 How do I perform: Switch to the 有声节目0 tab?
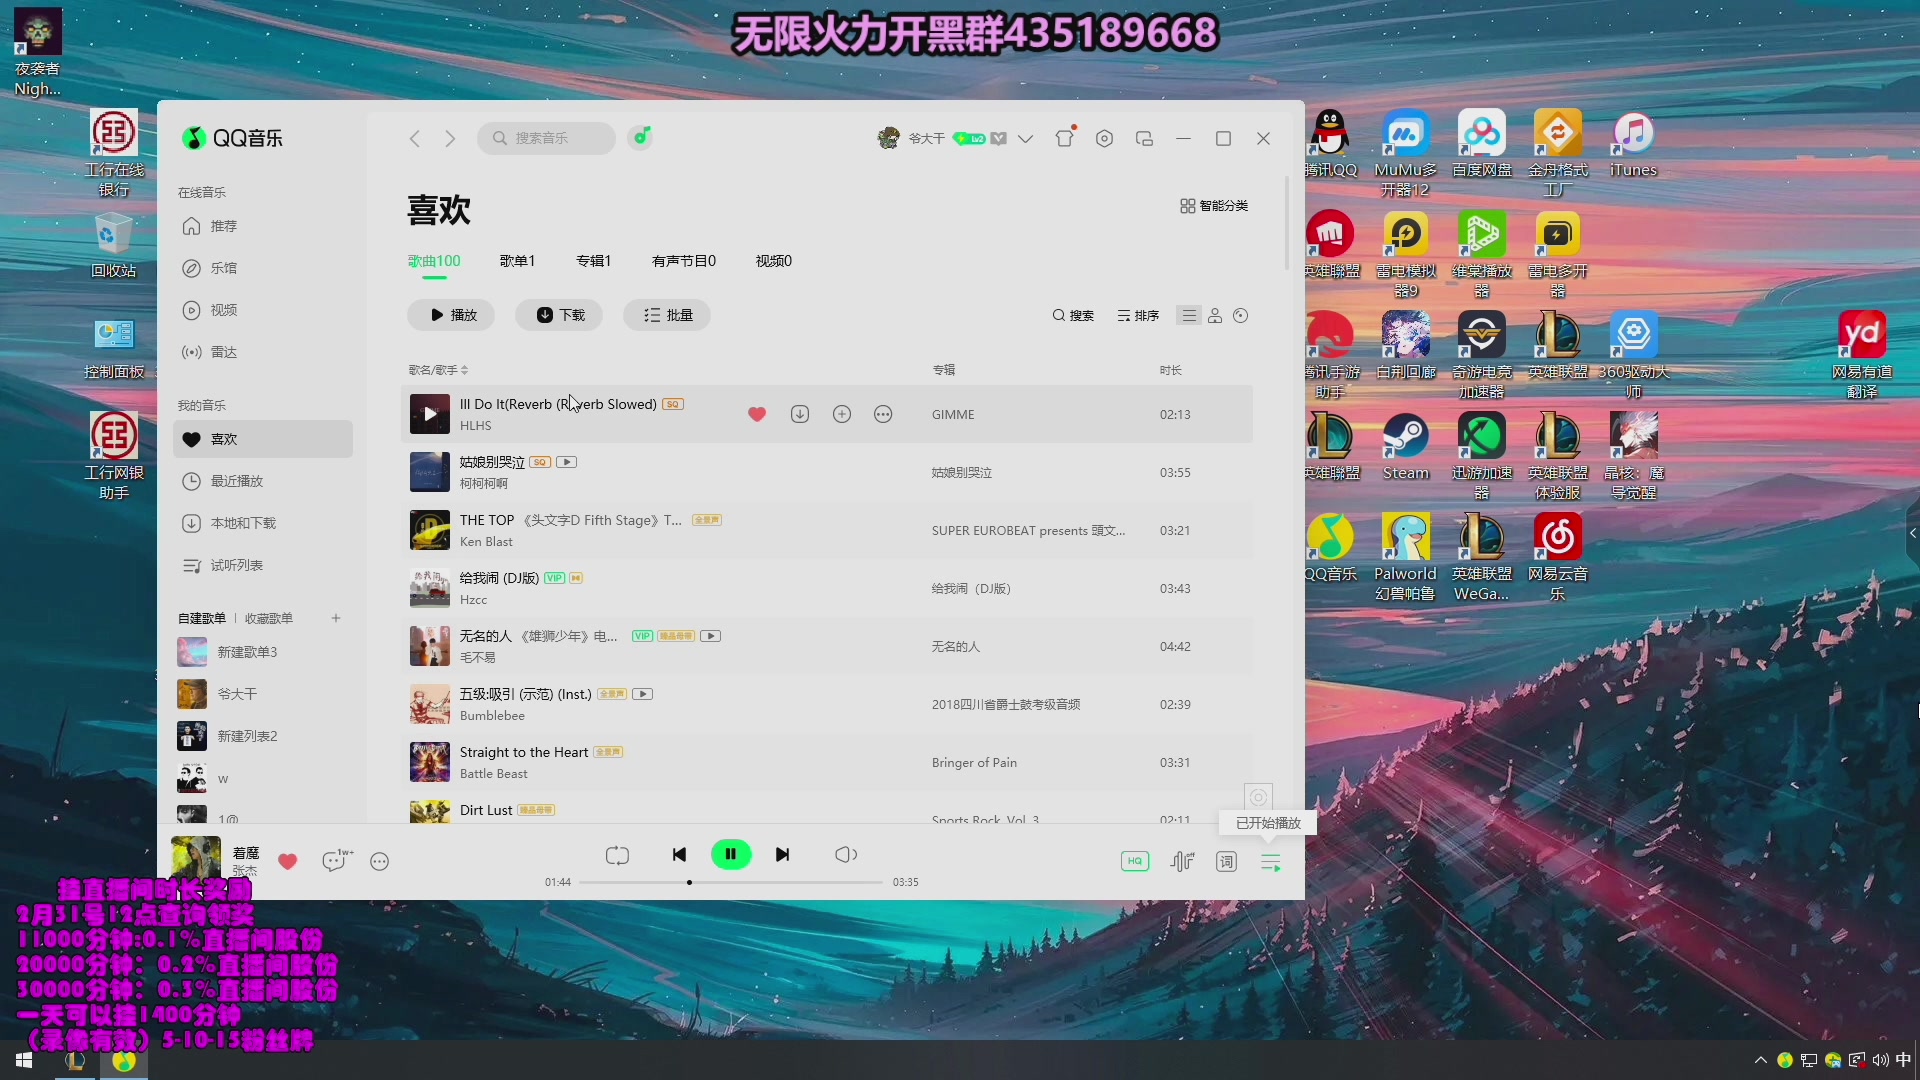coord(684,261)
